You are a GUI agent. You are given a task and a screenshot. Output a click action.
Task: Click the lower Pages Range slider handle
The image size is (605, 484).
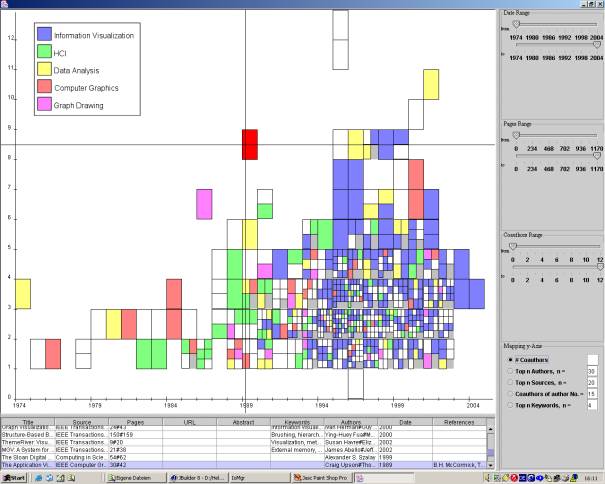click(x=597, y=155)
